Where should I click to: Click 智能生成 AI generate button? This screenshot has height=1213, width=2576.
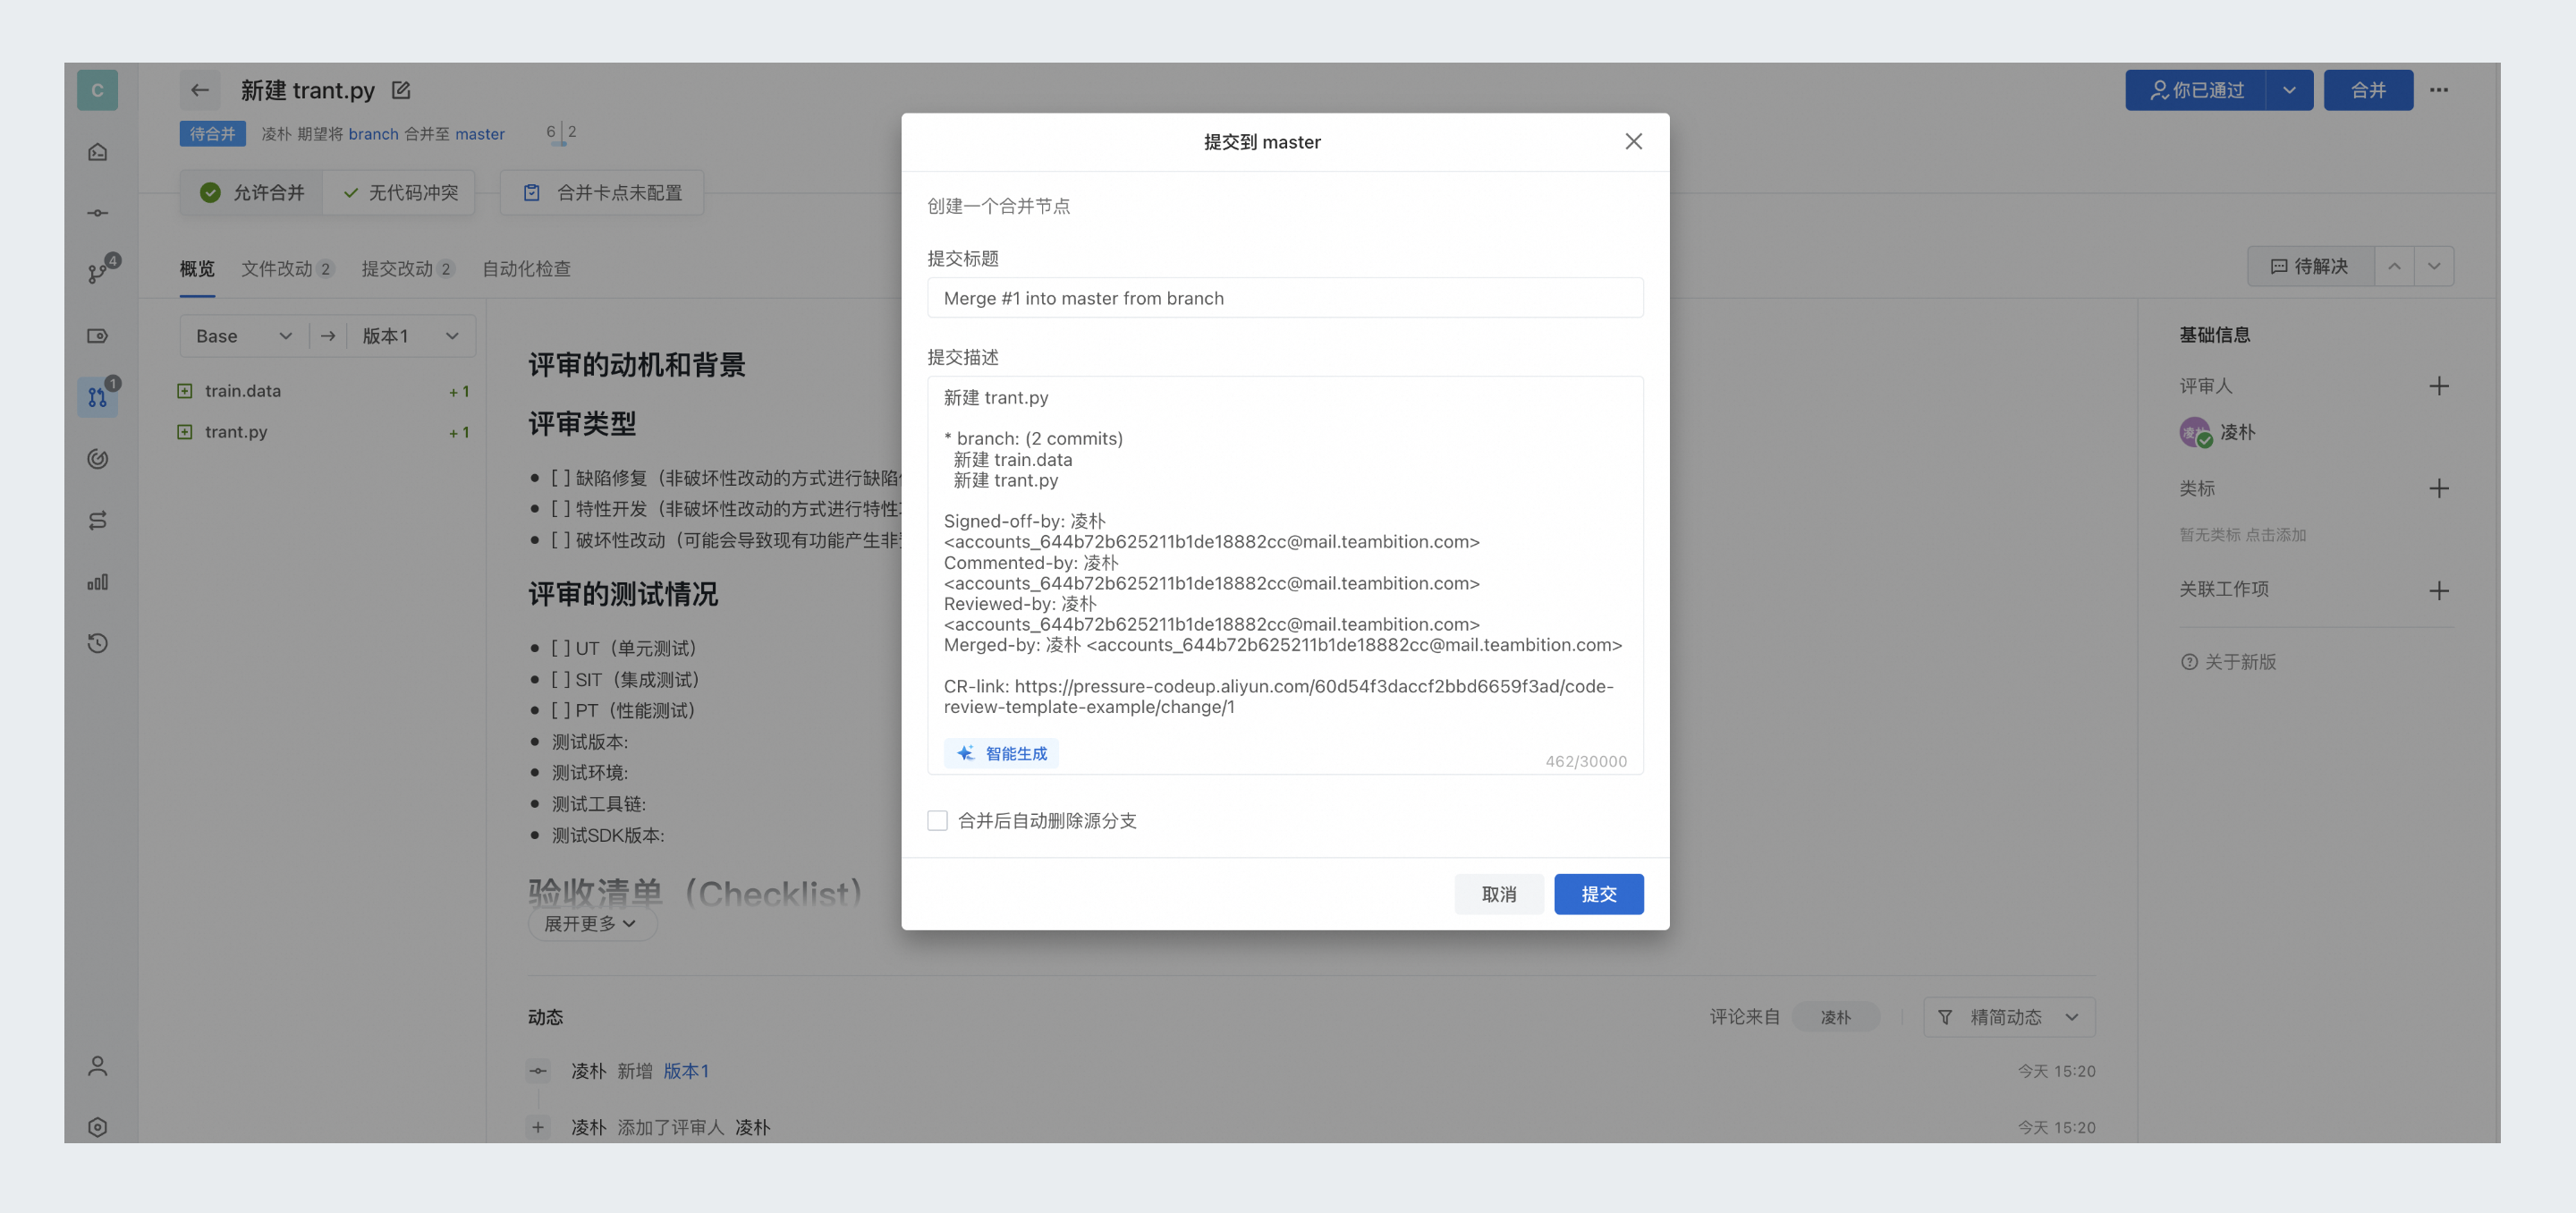pyautogui.click(x=1001, y=753)
